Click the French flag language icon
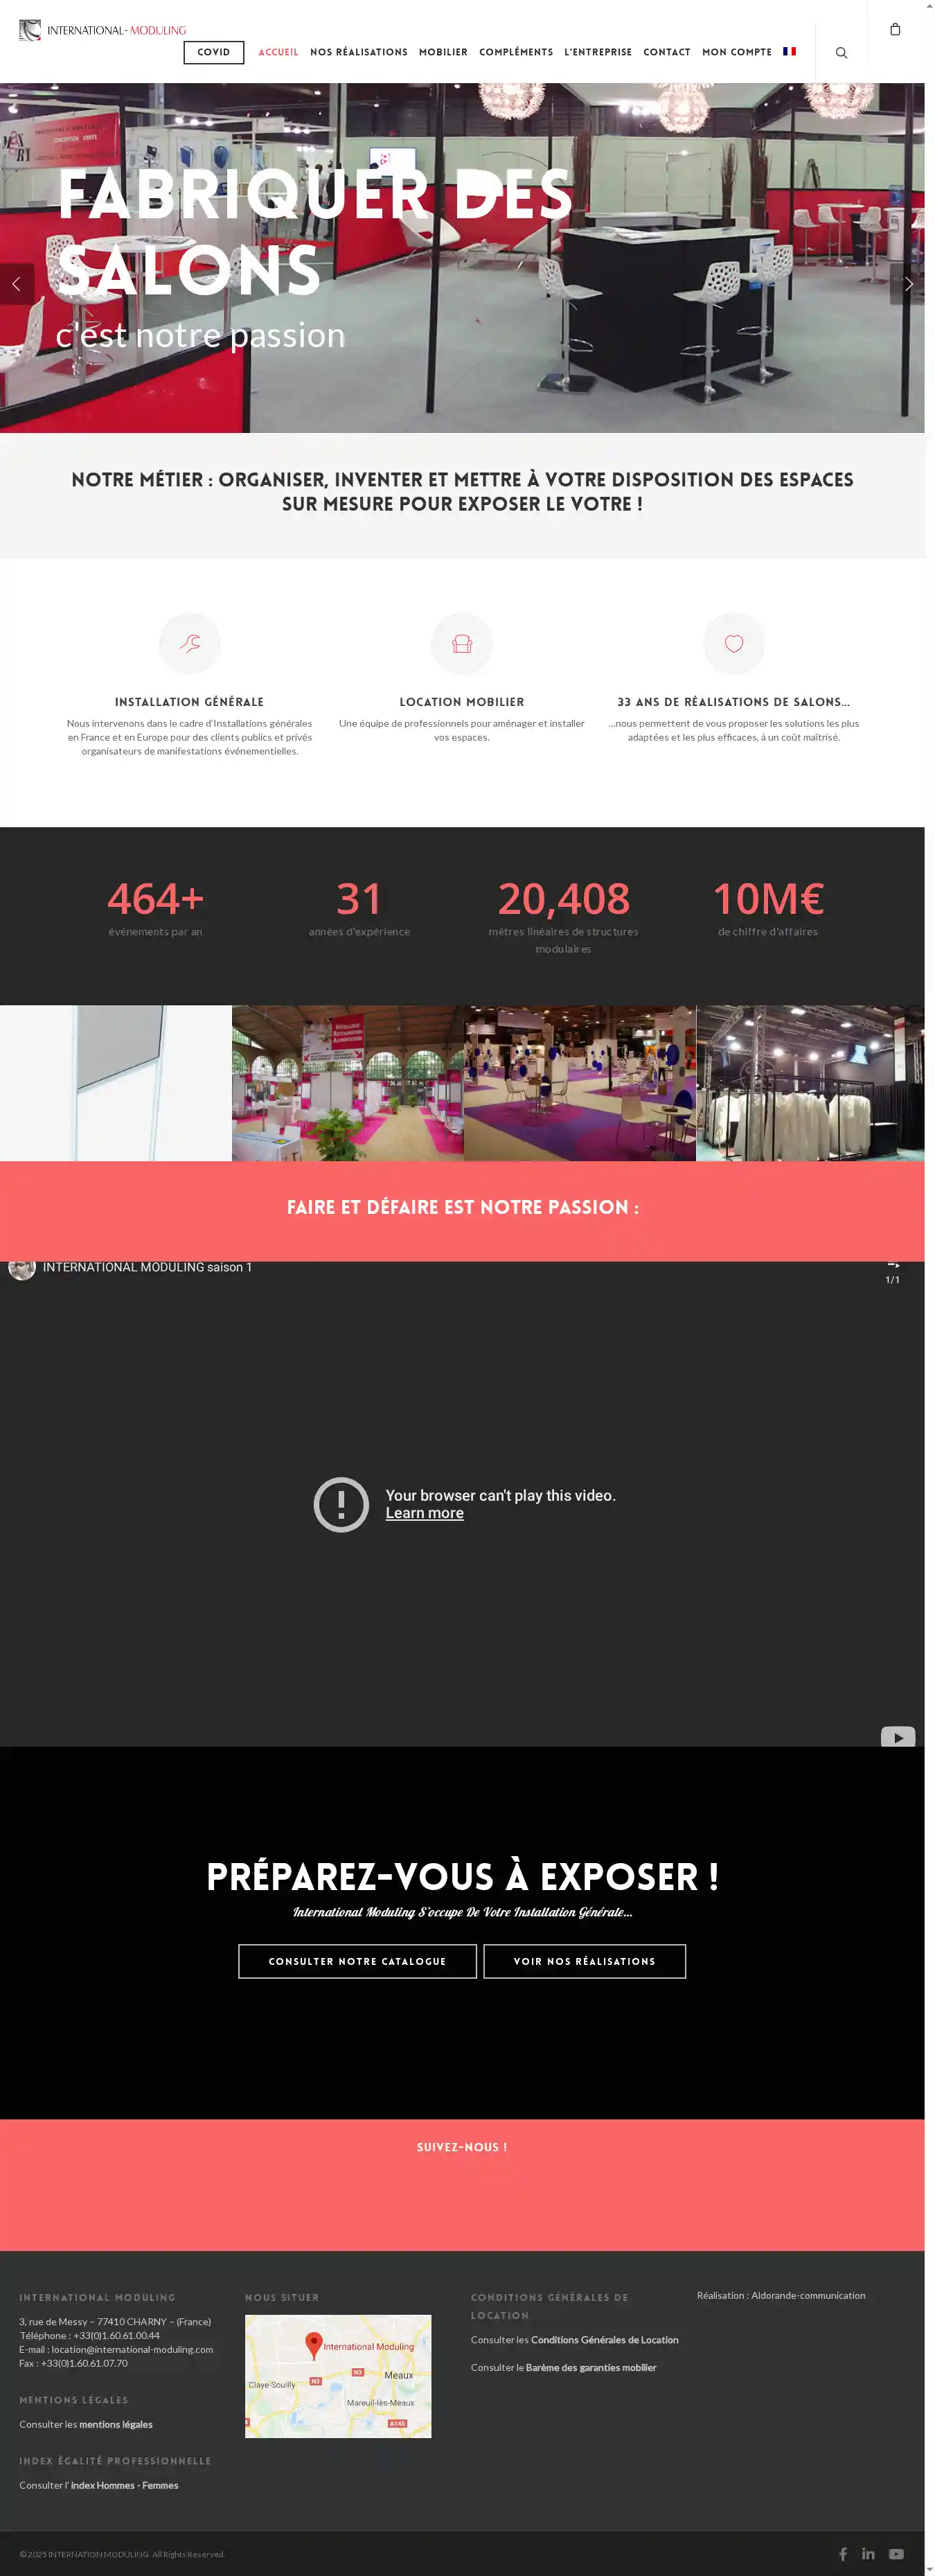Screen dimensions: 935x2576 click(x=789, y=52)
